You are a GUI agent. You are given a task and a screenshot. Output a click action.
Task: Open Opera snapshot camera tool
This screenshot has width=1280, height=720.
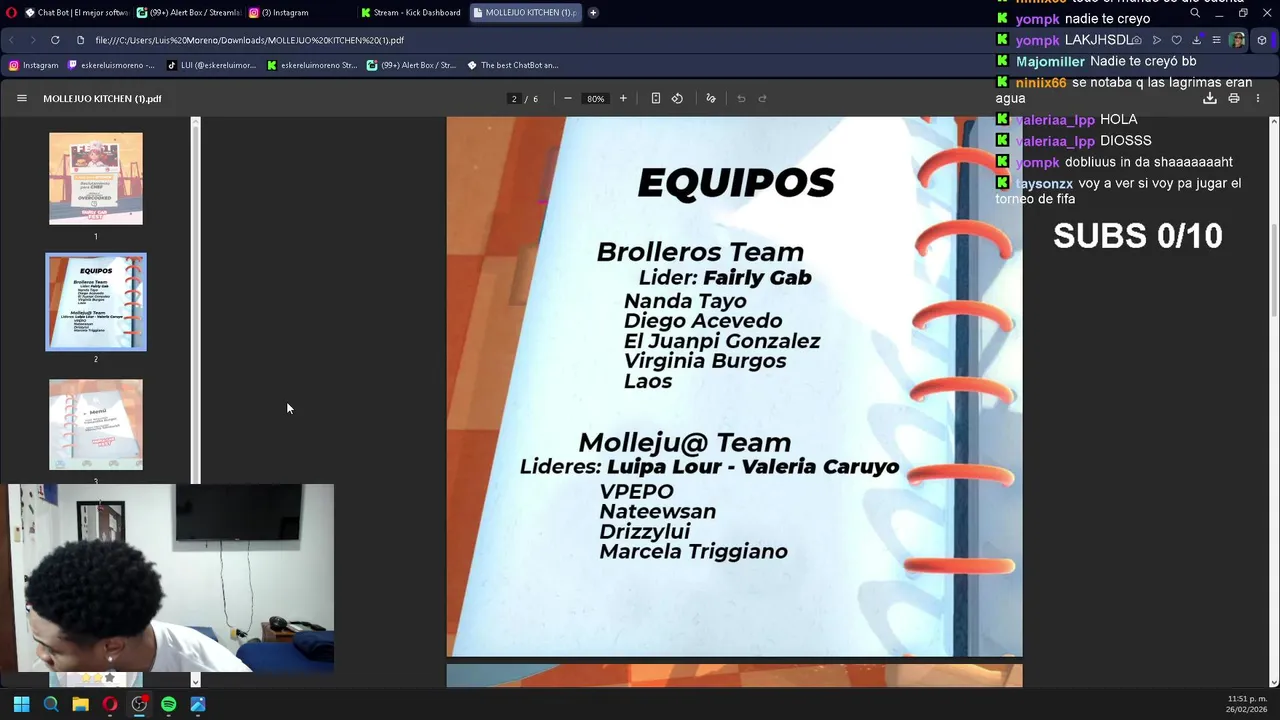coord(1136,40)
